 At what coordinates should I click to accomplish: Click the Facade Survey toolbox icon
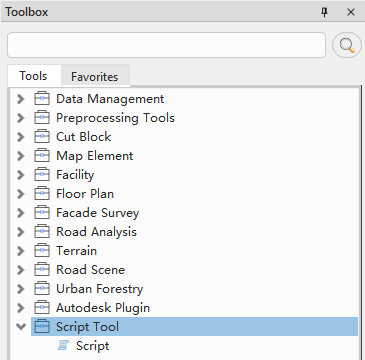[x=42, y=213]
